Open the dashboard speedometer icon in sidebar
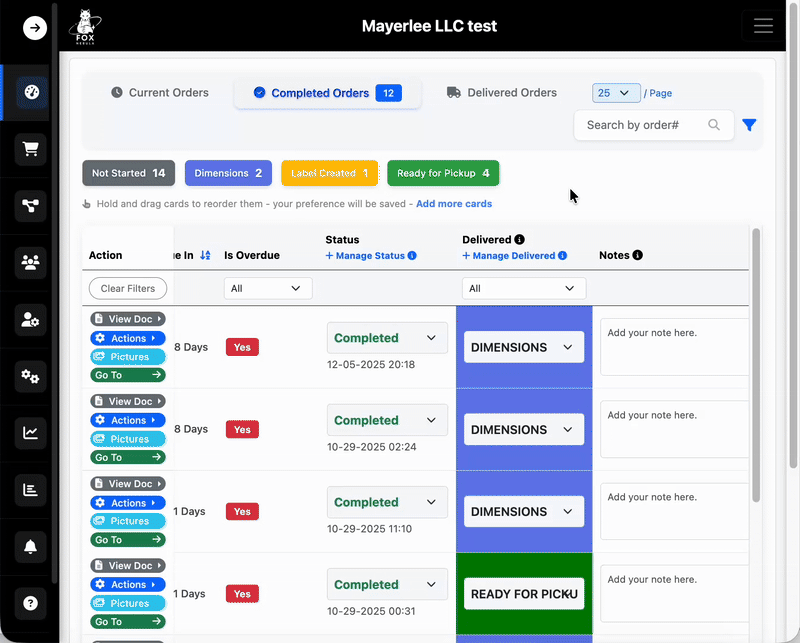 30,94
